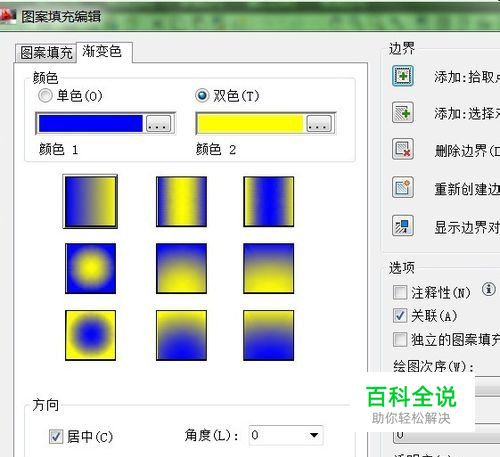This screenshot has height=457, width=500.
Task: Click the View Selections boundary icon
Action: [x=403, y=226]
